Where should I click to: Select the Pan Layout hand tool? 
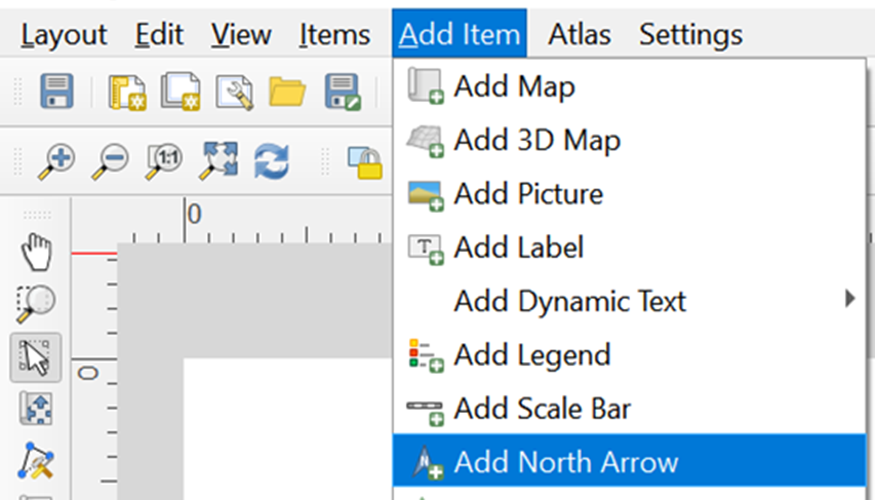[36, 250]
